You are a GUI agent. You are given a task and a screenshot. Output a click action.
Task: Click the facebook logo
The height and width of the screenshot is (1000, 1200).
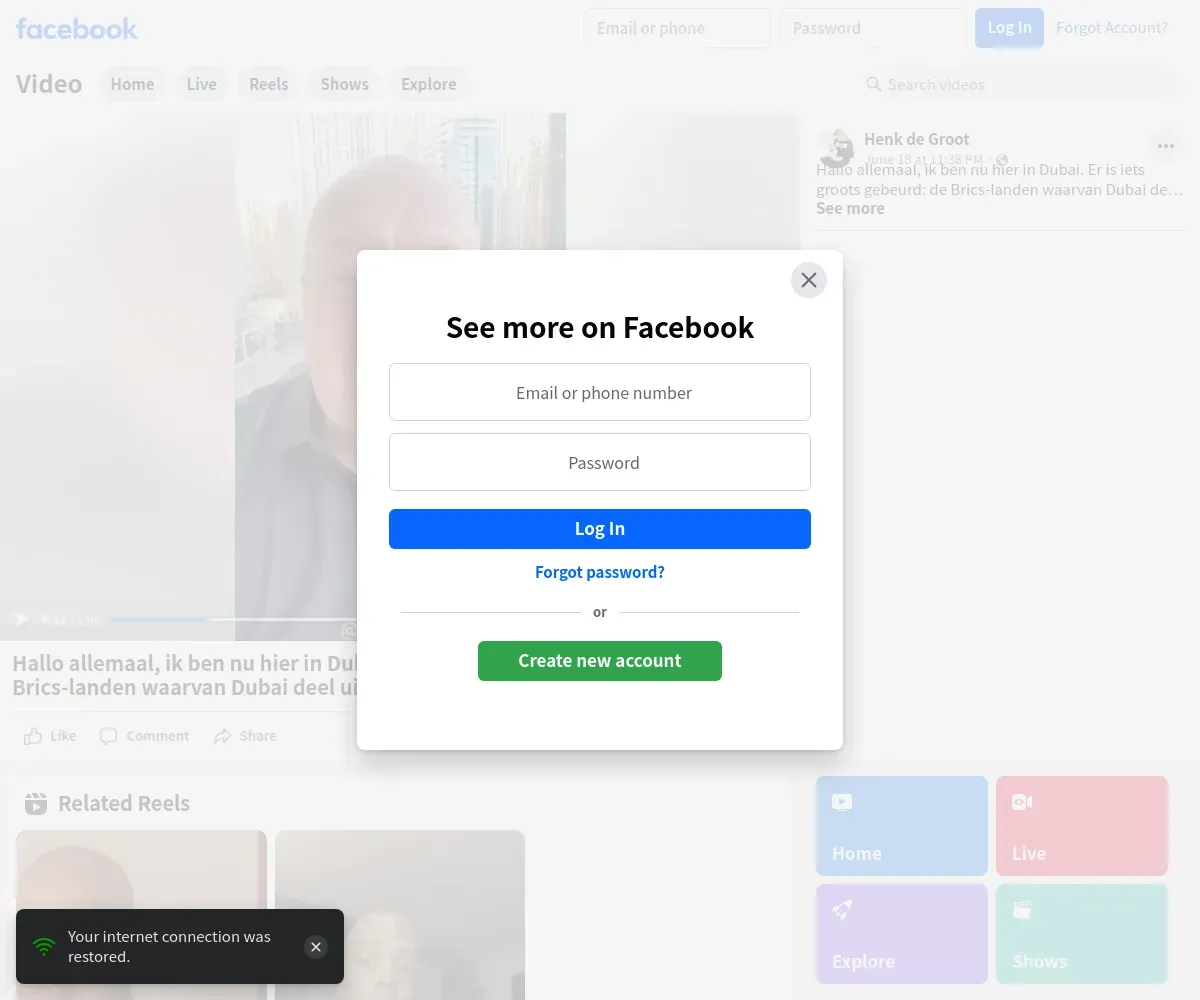coord(77,28)
